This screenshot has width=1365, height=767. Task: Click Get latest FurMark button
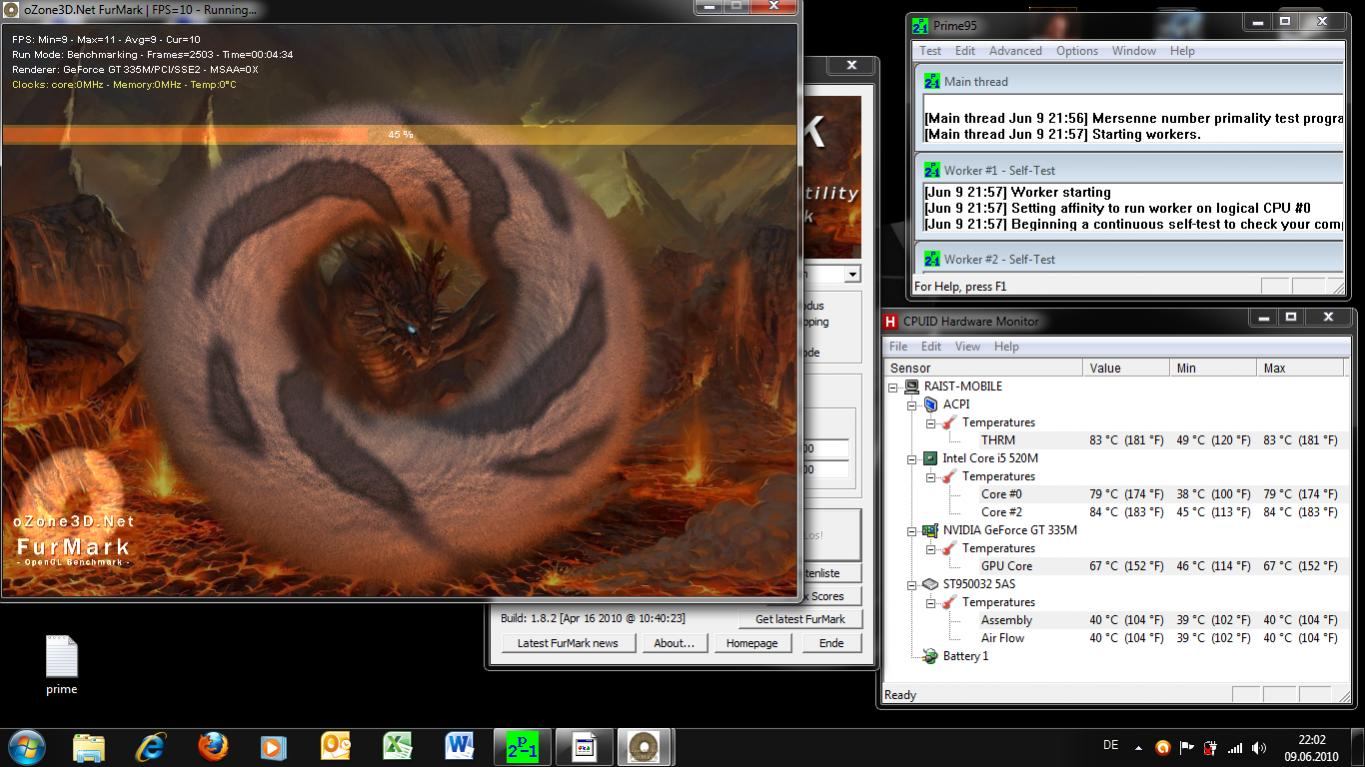coord(800,619)
